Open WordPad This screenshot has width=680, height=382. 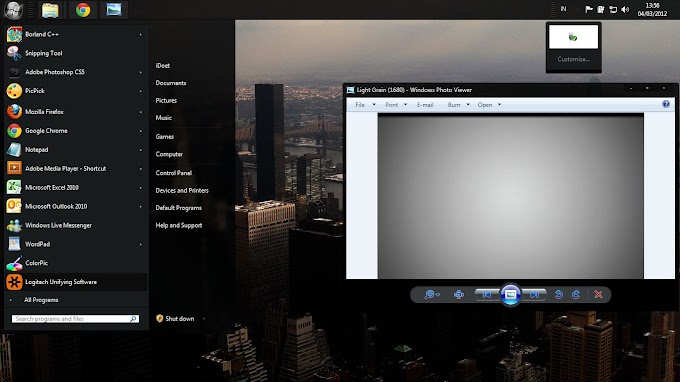coord(75,244)
